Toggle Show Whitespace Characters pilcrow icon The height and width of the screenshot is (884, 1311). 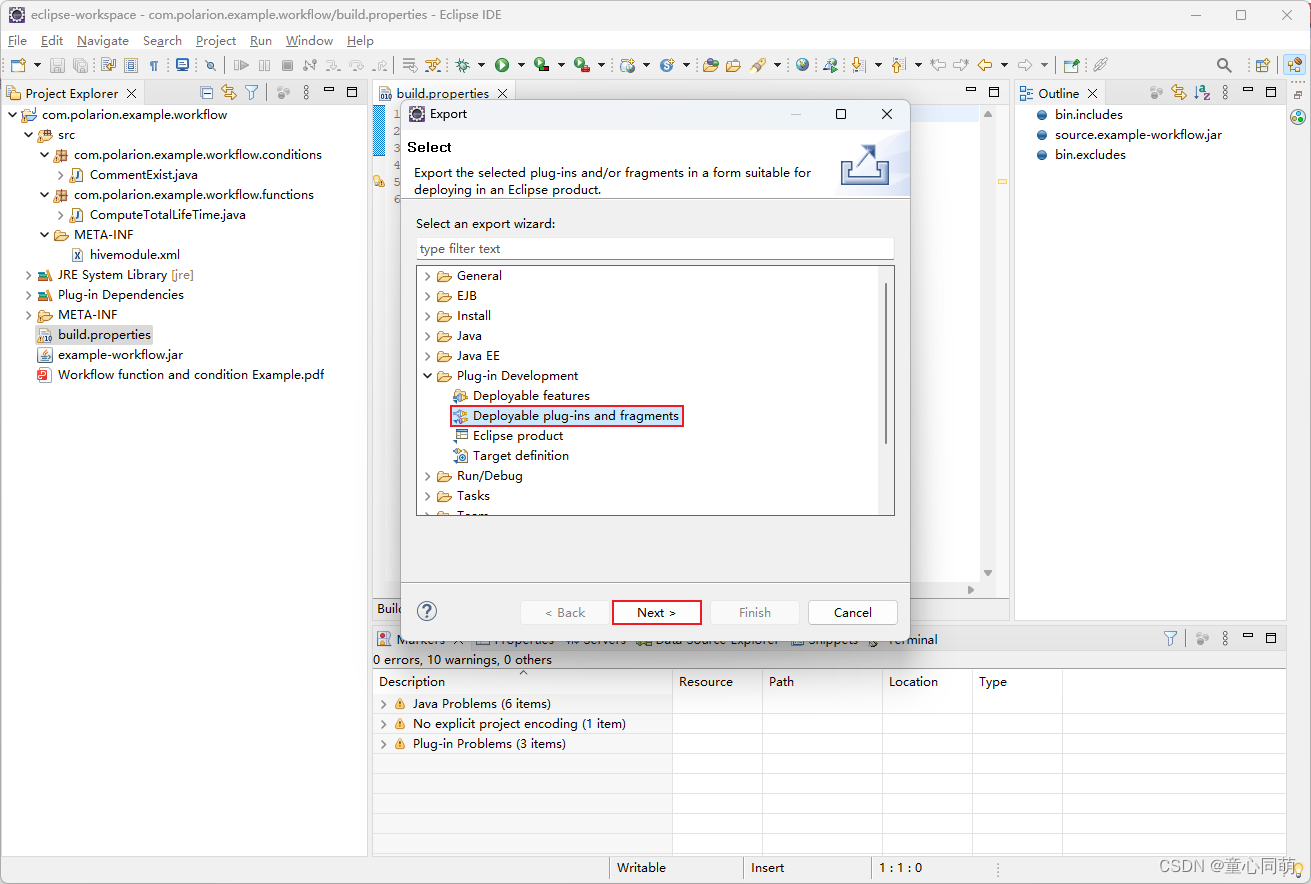pos(153,65)
